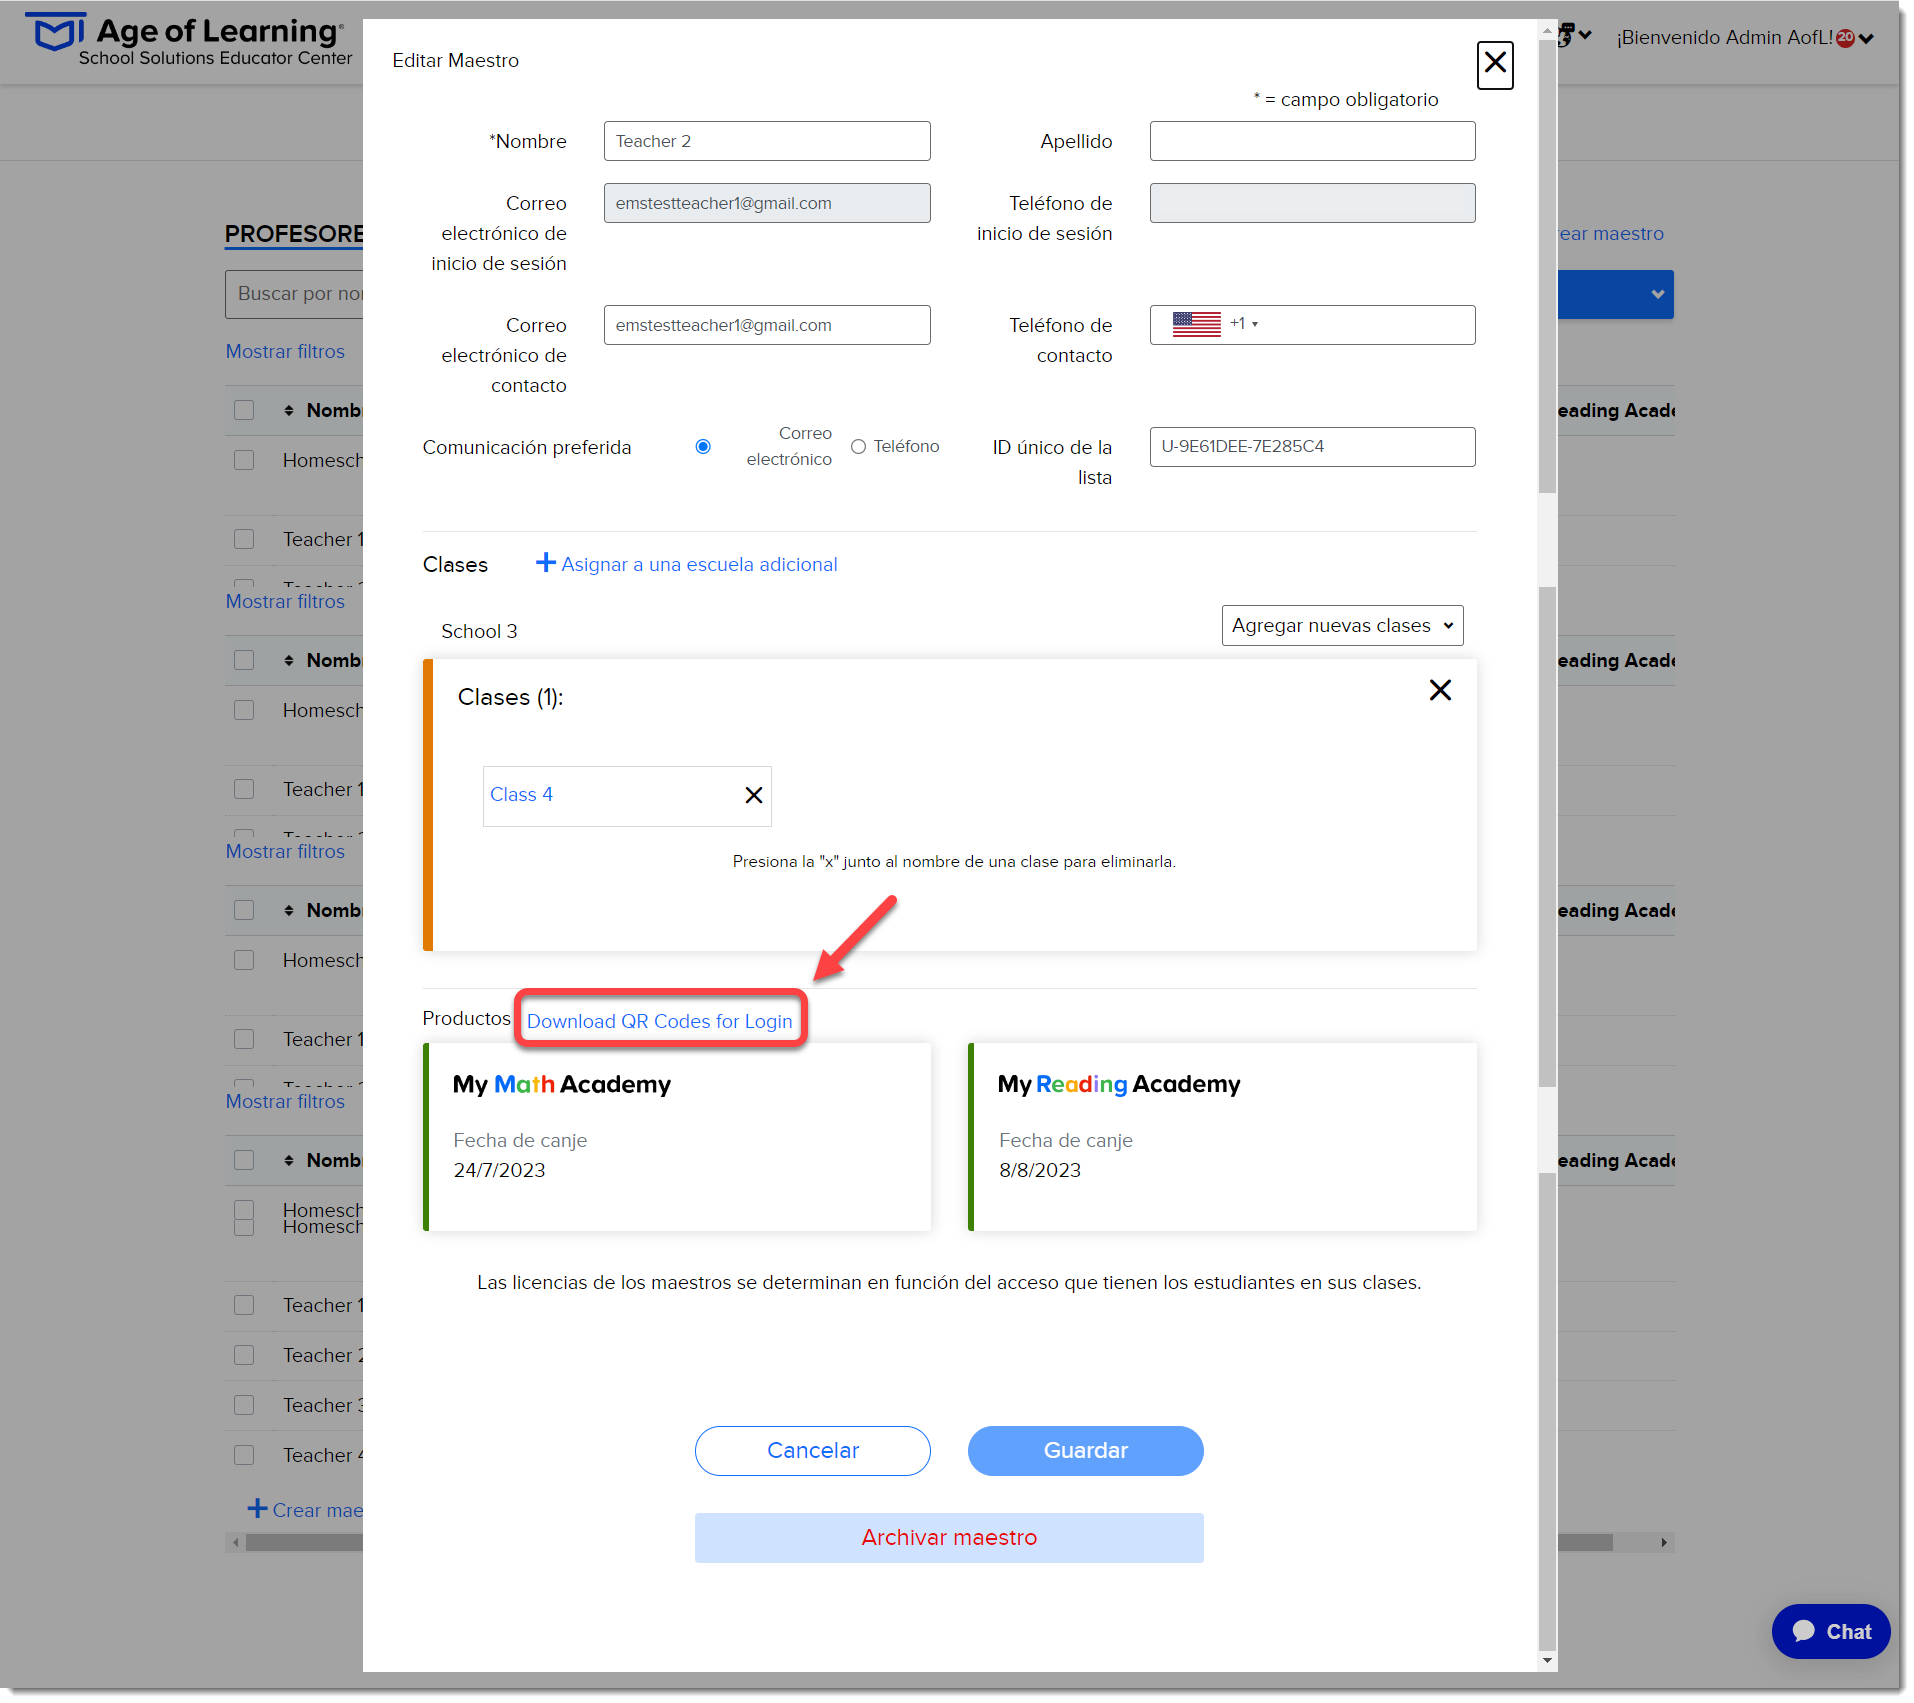Select Correo electrónico communication preference
Viewport: 1914px width, 1703px height.
(x=703, y=447)
